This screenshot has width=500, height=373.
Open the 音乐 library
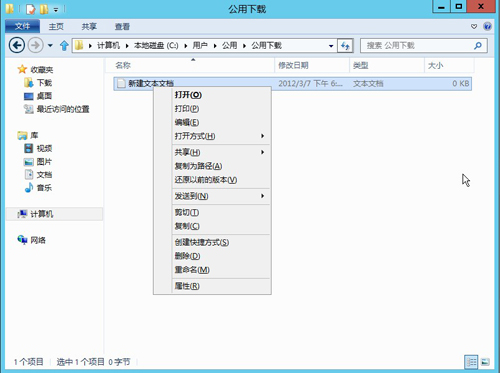point(39,188)
